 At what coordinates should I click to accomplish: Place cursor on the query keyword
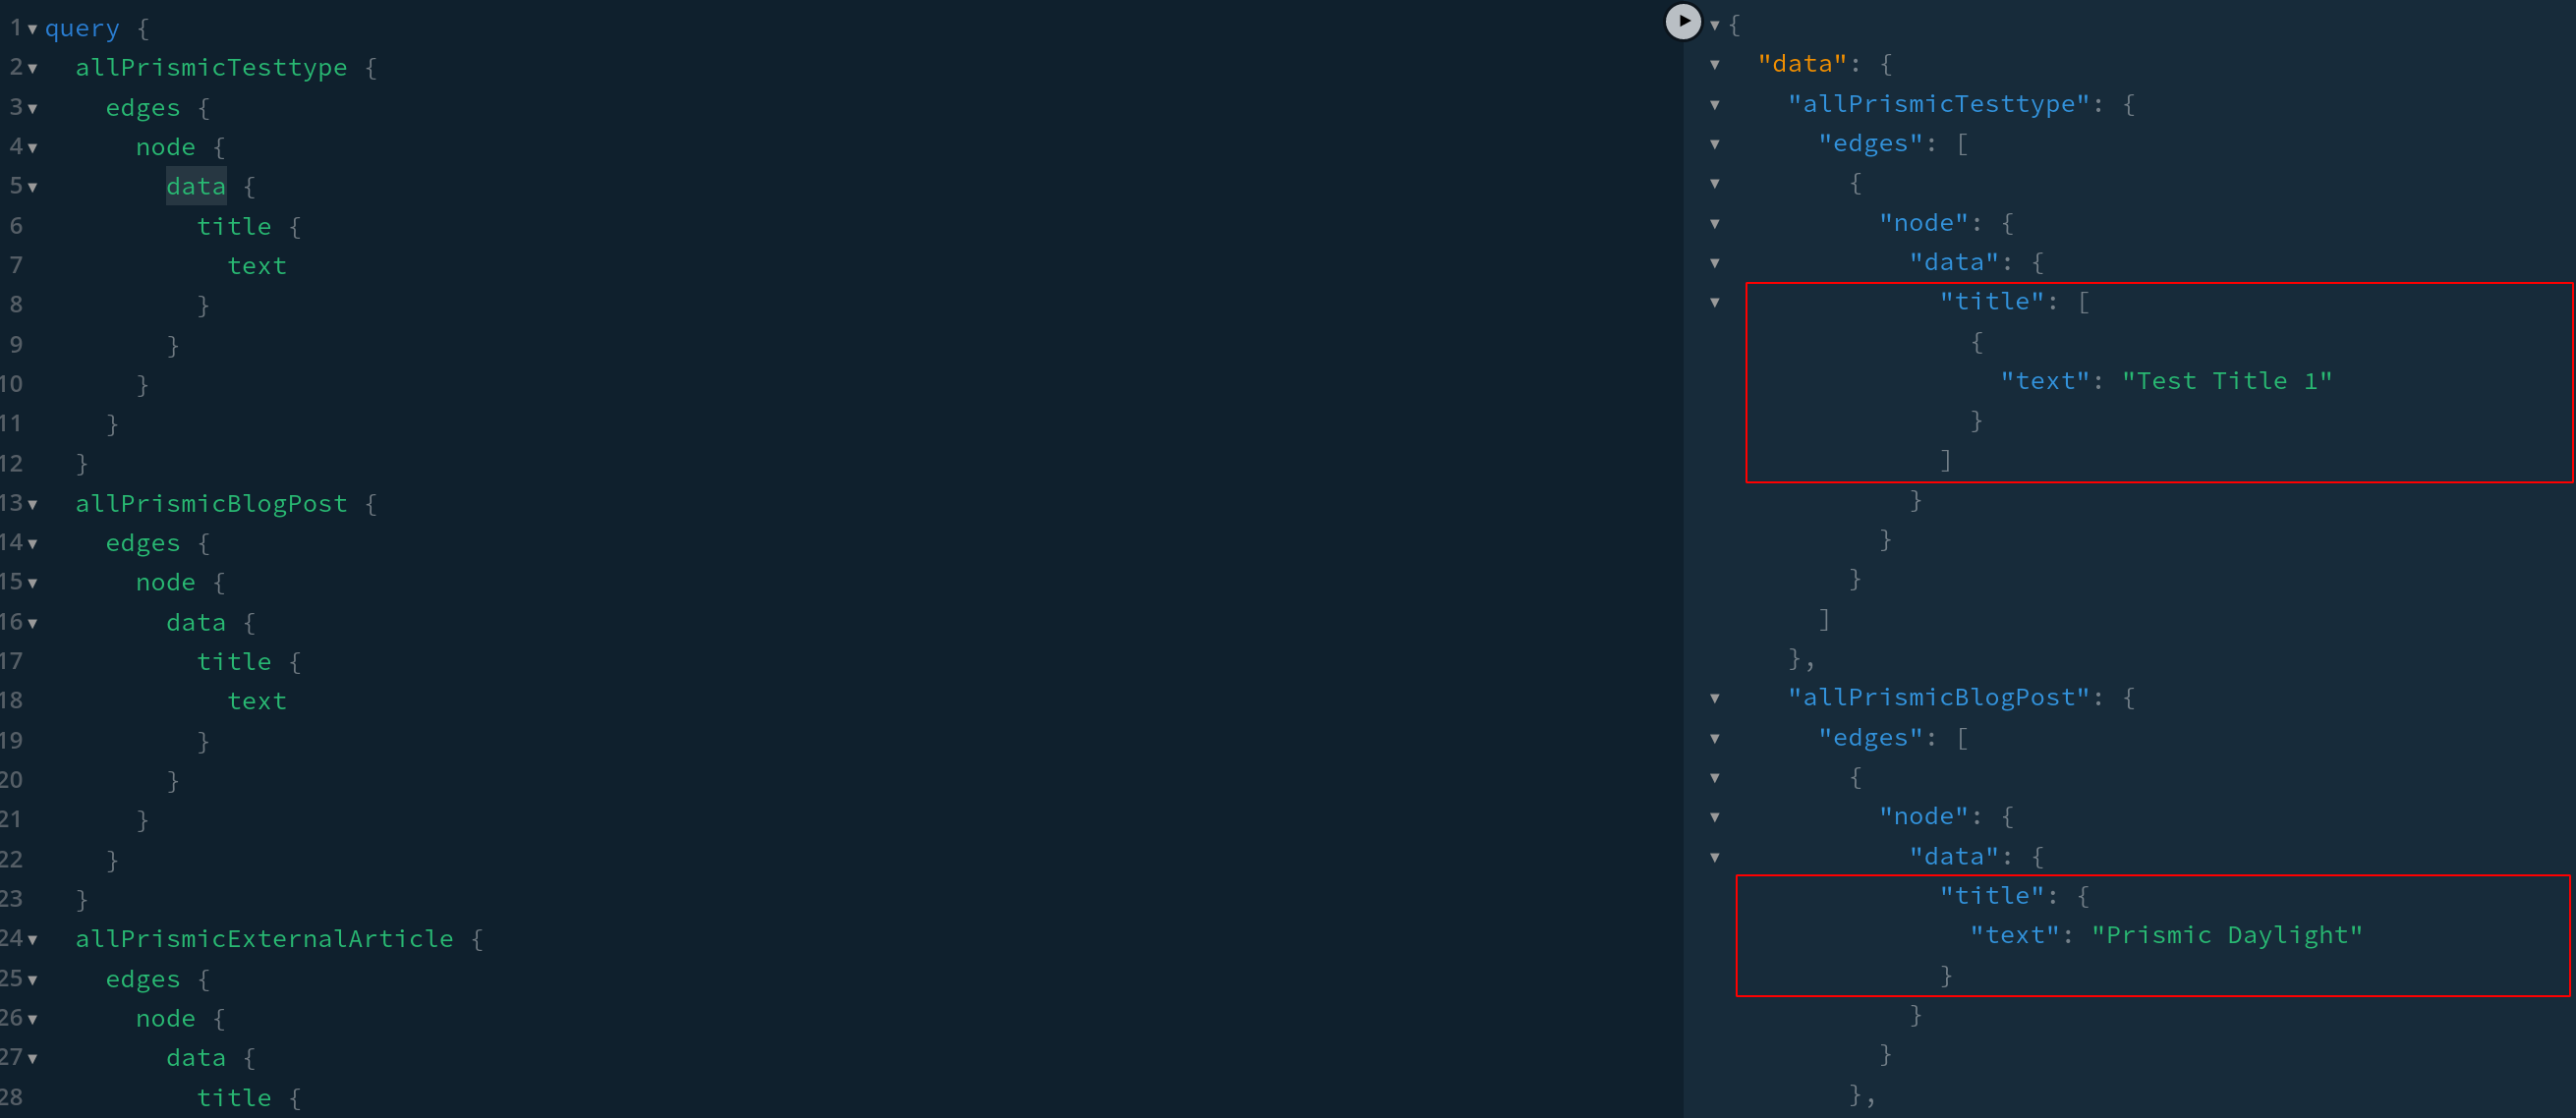[x=81, y=28]
